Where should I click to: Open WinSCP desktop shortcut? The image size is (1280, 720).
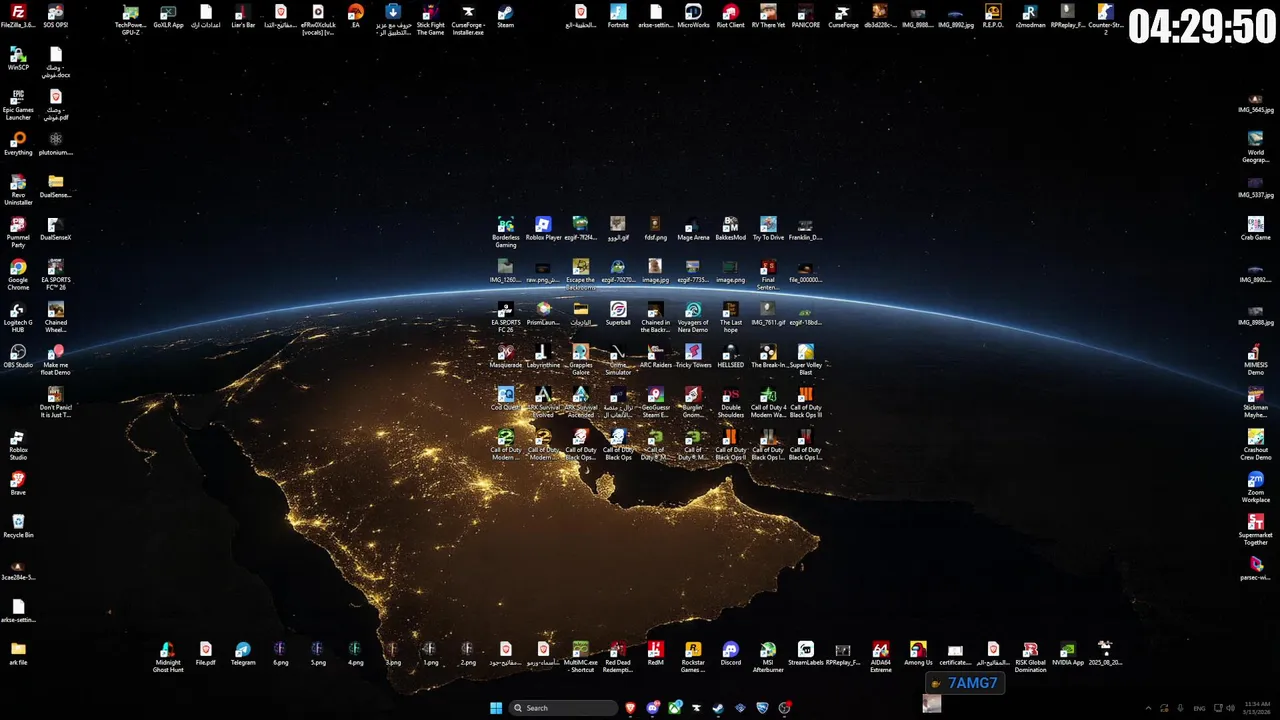[18, 58]
